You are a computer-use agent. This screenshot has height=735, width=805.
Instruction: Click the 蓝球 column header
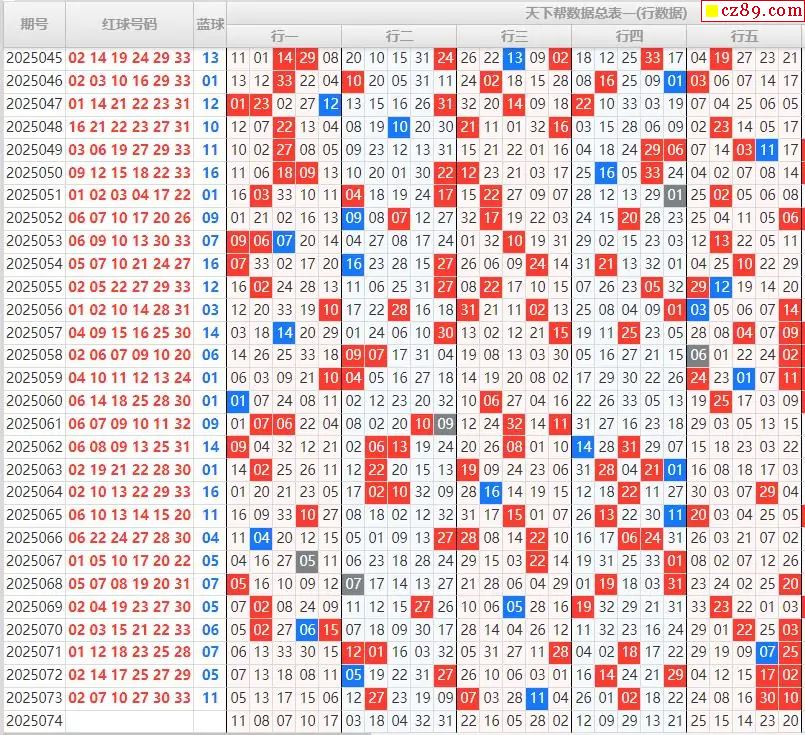coord(210,24)
